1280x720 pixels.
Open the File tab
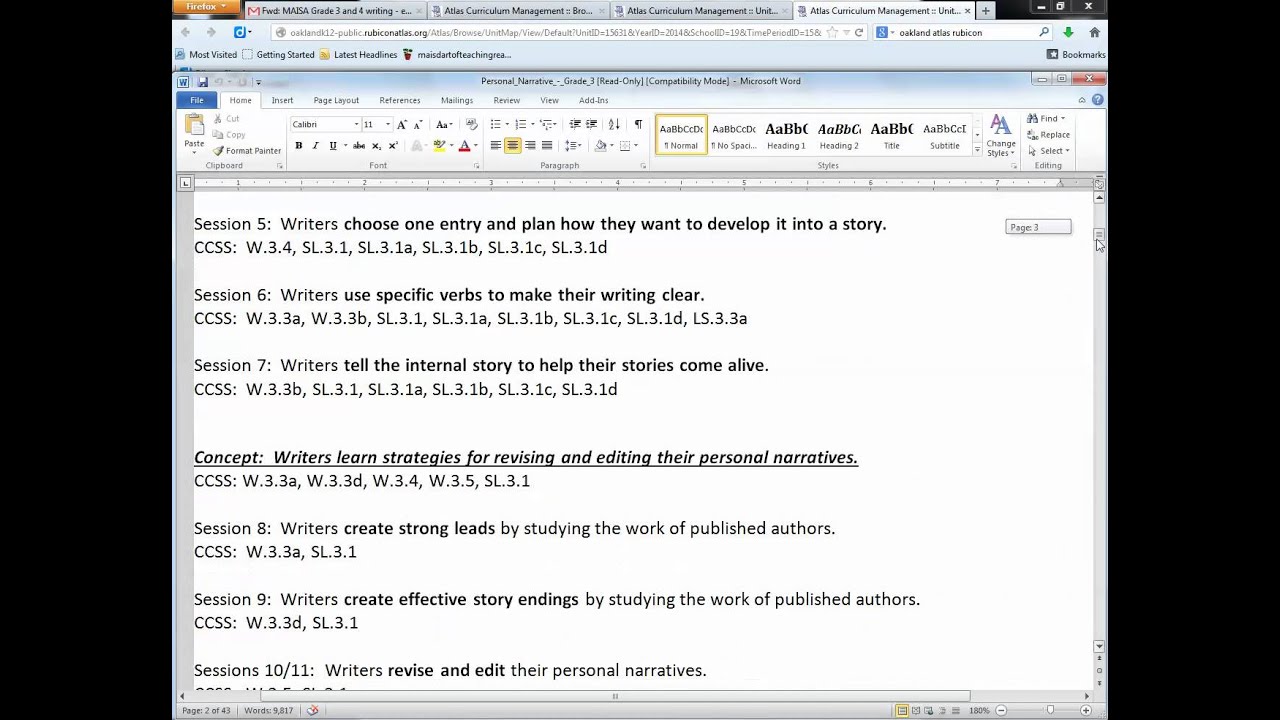pyautogui.click(x=197, y=100)
